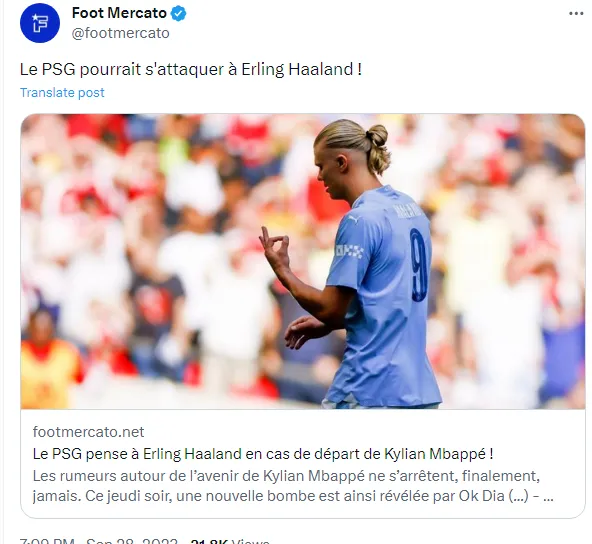Open the Foot Mercato profile avatar
Image resolution: width=592 pixels, height=544 pixels.
[40, 23]
